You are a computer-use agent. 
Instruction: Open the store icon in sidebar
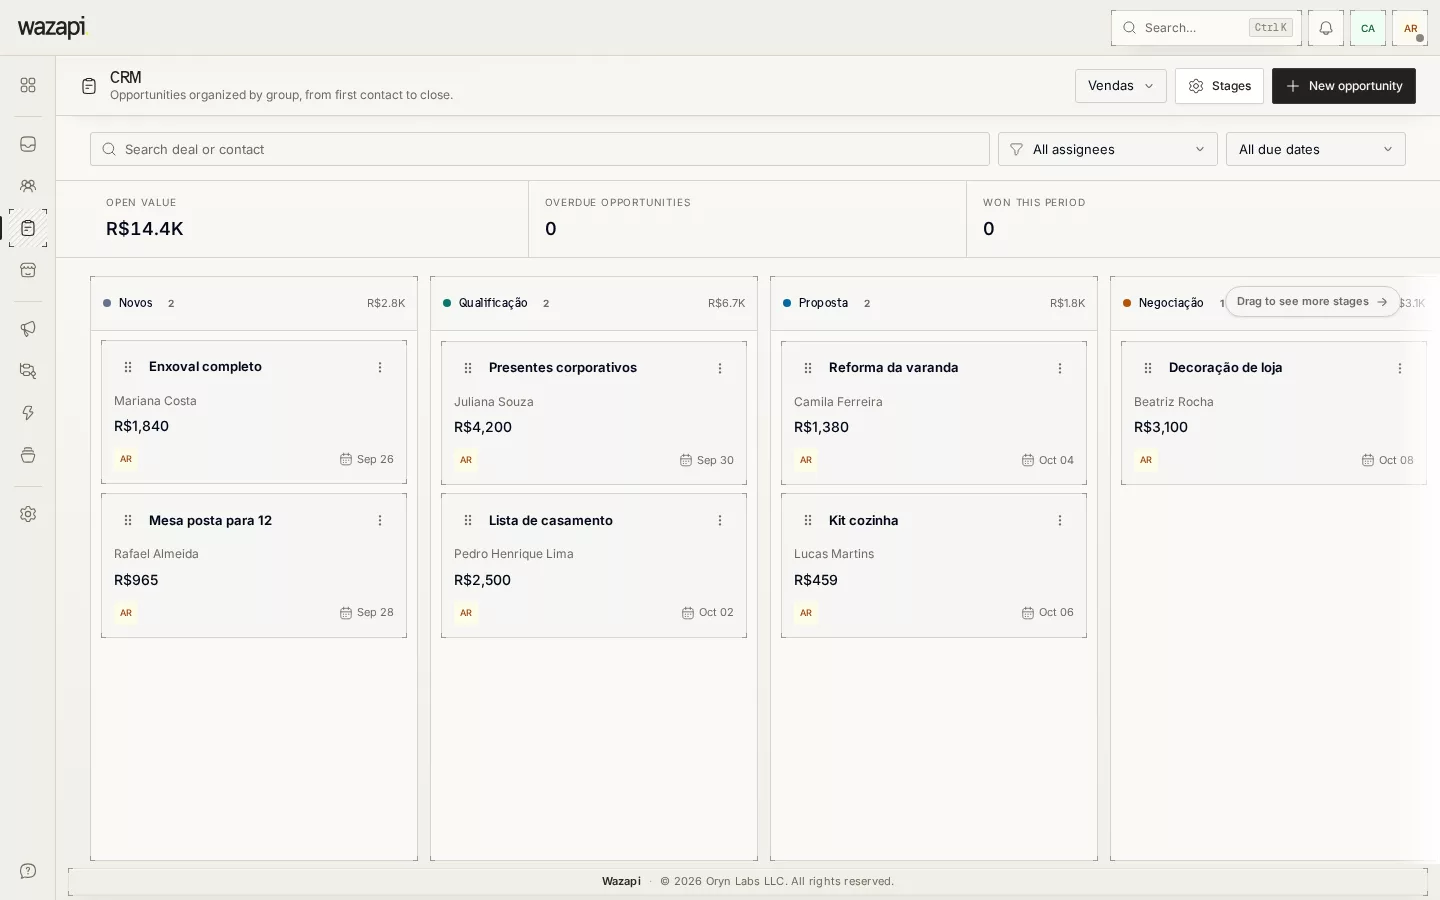(28, 270)
